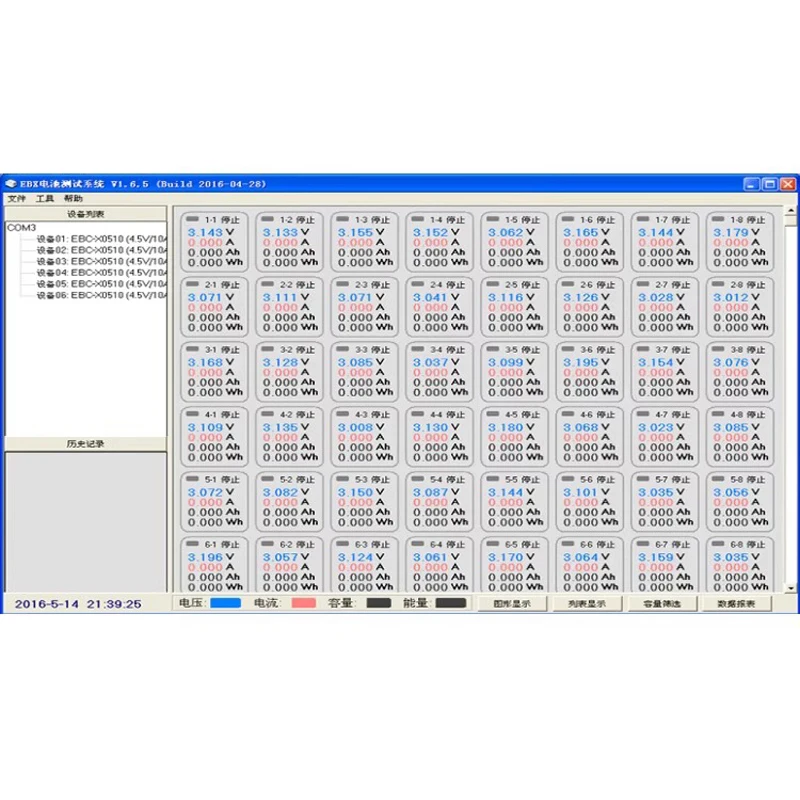The height and width of the screenshot is (800, 800).
Task: Click the 3.111 V reading in channel 2-2
Action: click(286, 297)
